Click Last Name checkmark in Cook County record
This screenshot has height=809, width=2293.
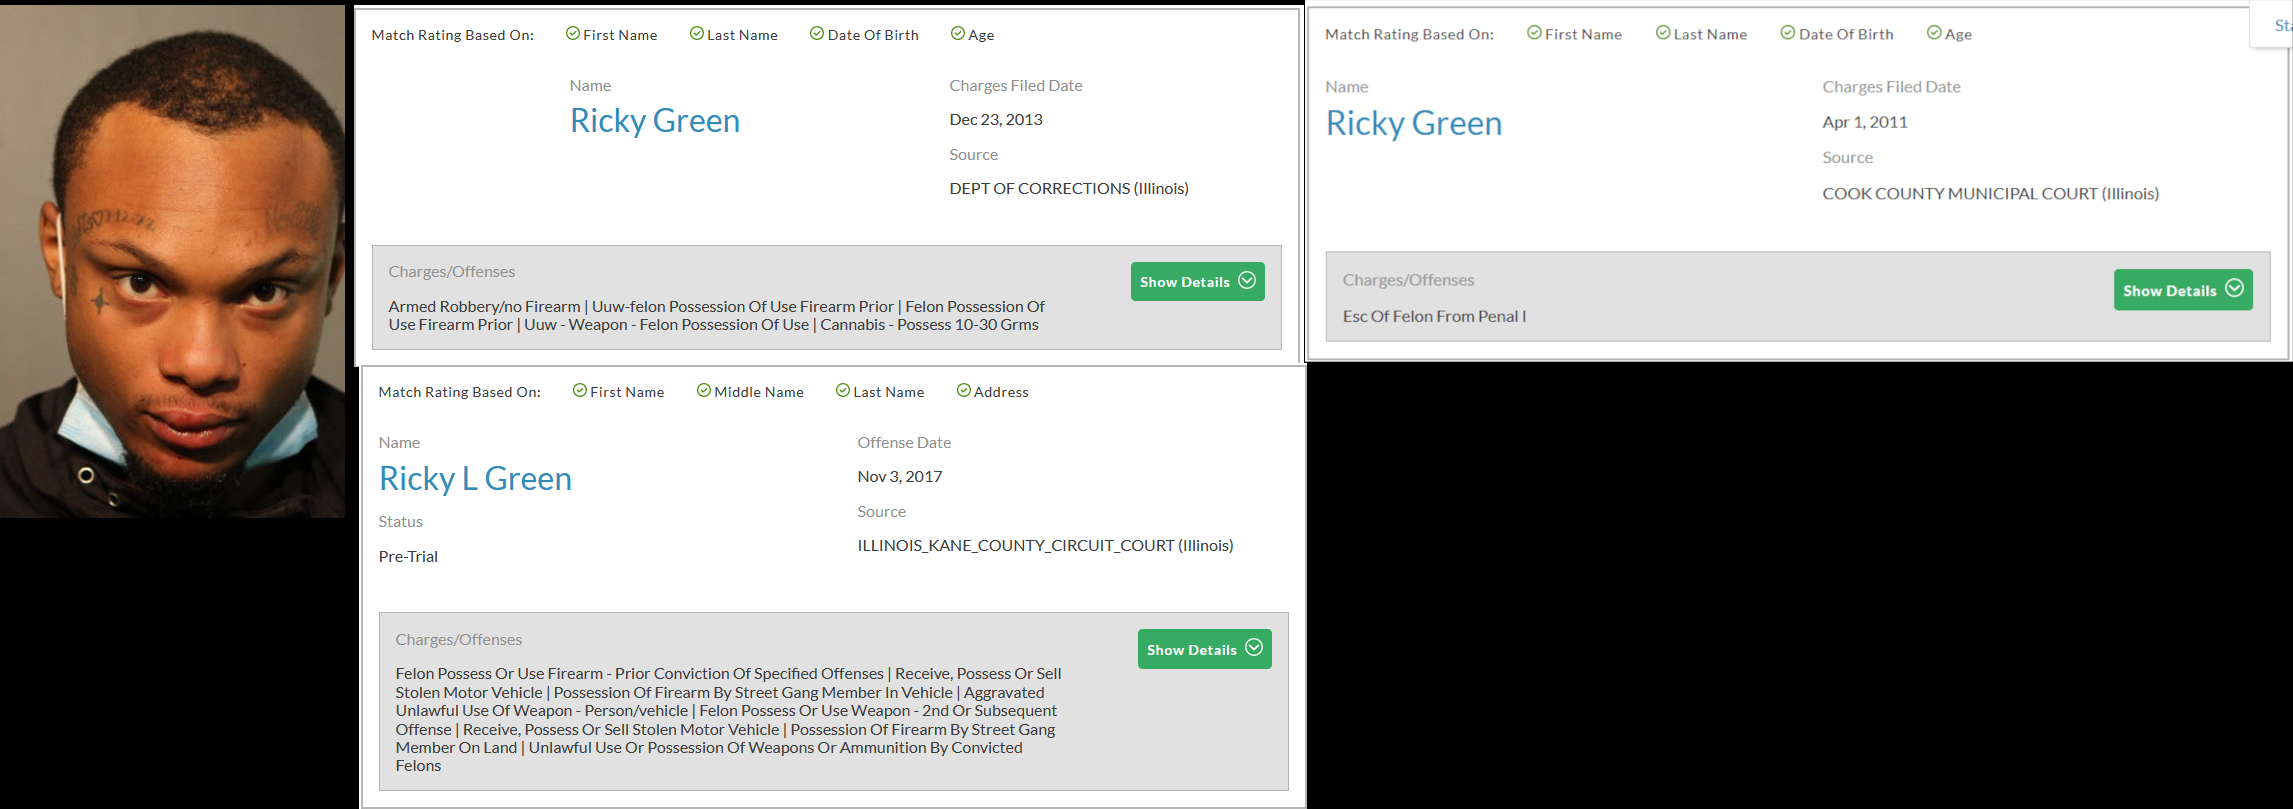[1663, 33]
